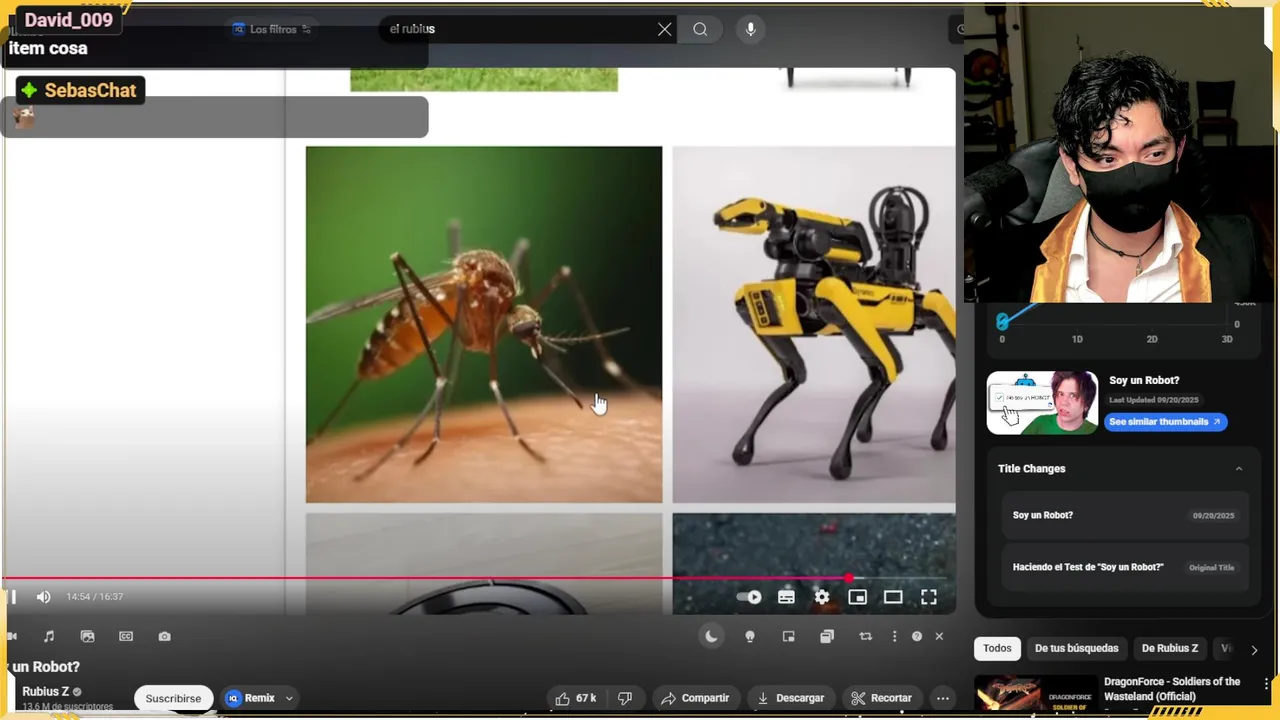The image size is (1280, 720).
Task: Click the Haciendo el Test de Soy un Robot row
Action: 1125,567
